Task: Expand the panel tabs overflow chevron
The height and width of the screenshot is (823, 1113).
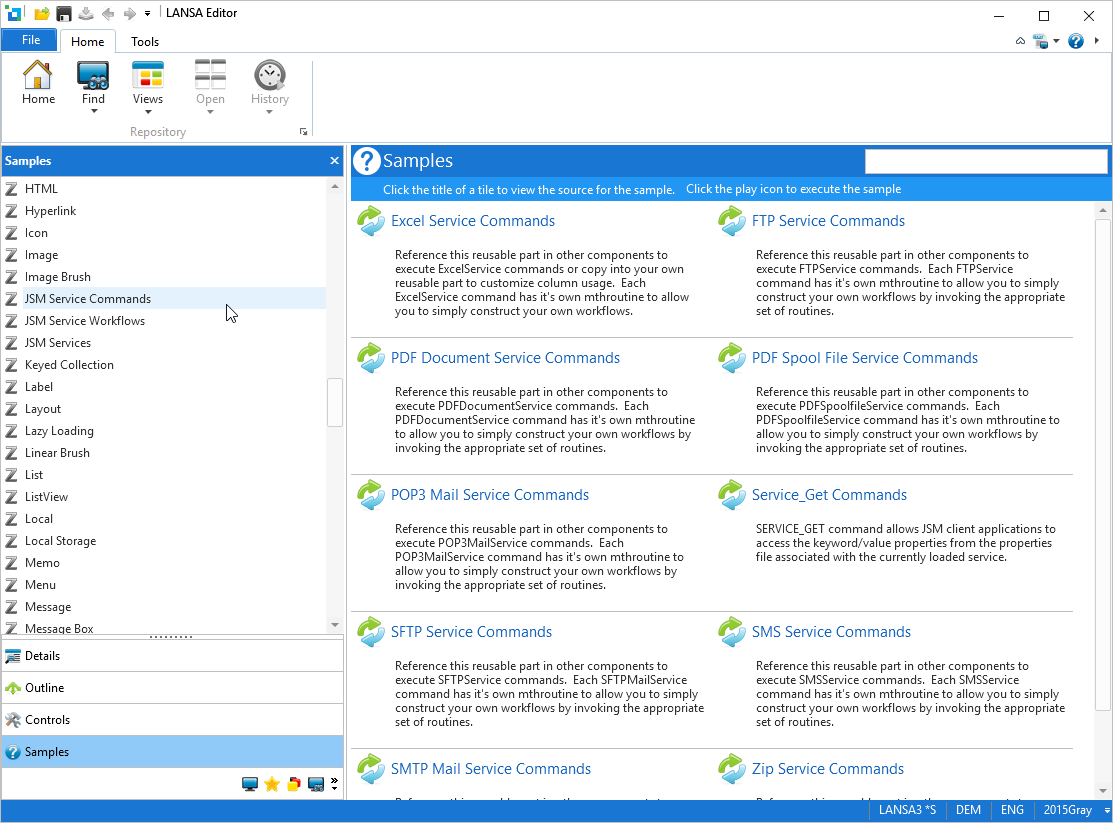Action: (334, 783)
